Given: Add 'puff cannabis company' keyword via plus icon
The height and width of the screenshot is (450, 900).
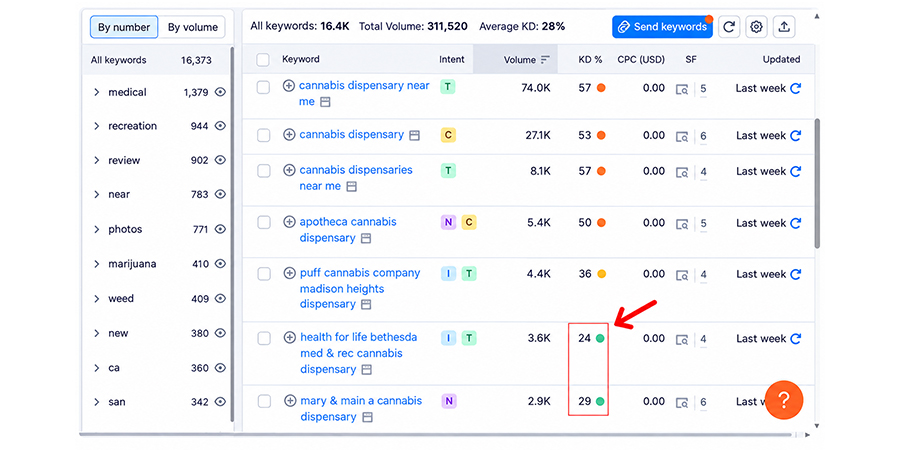Looking at the screenshot, I should [x=289, y=273].
